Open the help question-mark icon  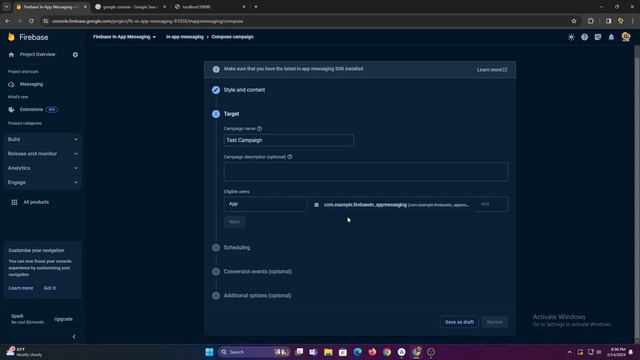584,37
